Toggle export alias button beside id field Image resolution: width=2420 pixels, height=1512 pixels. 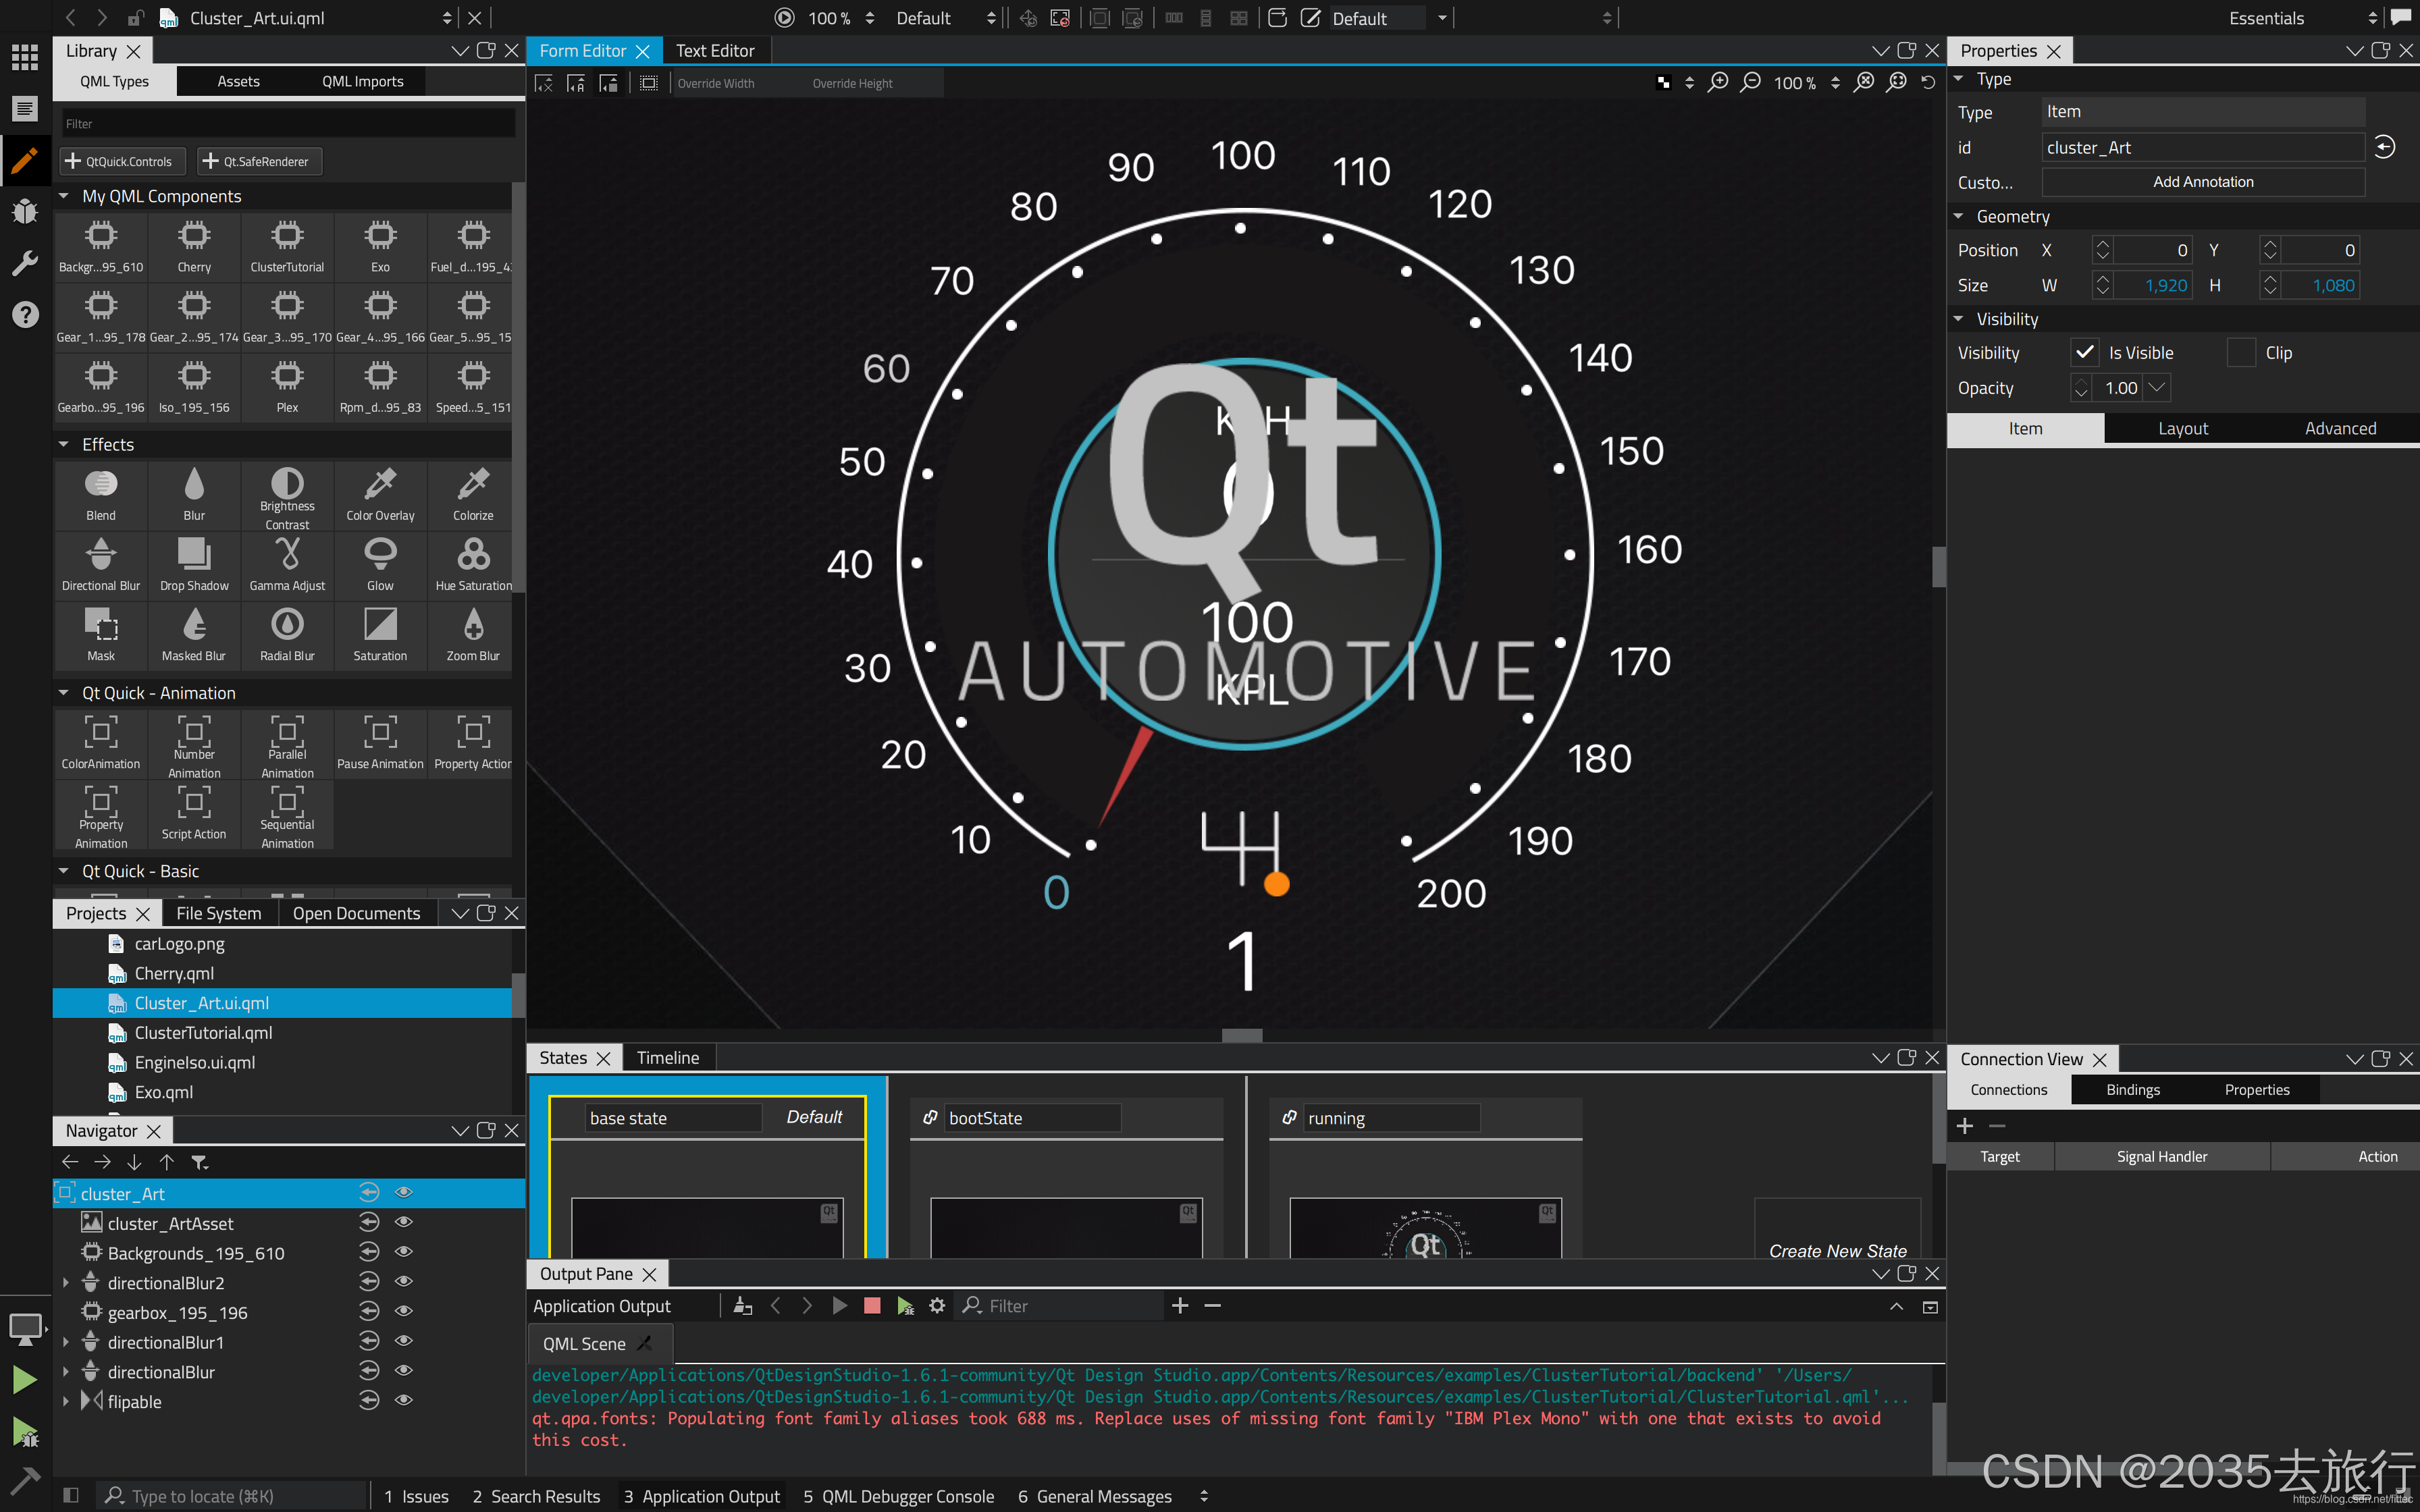point(2385,148)
